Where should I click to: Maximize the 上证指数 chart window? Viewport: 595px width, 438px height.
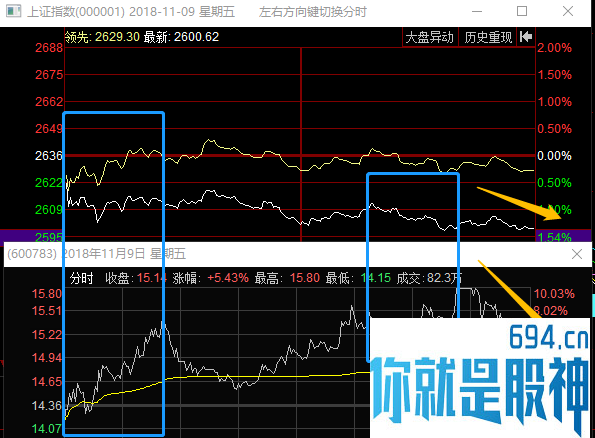point(522,11)
